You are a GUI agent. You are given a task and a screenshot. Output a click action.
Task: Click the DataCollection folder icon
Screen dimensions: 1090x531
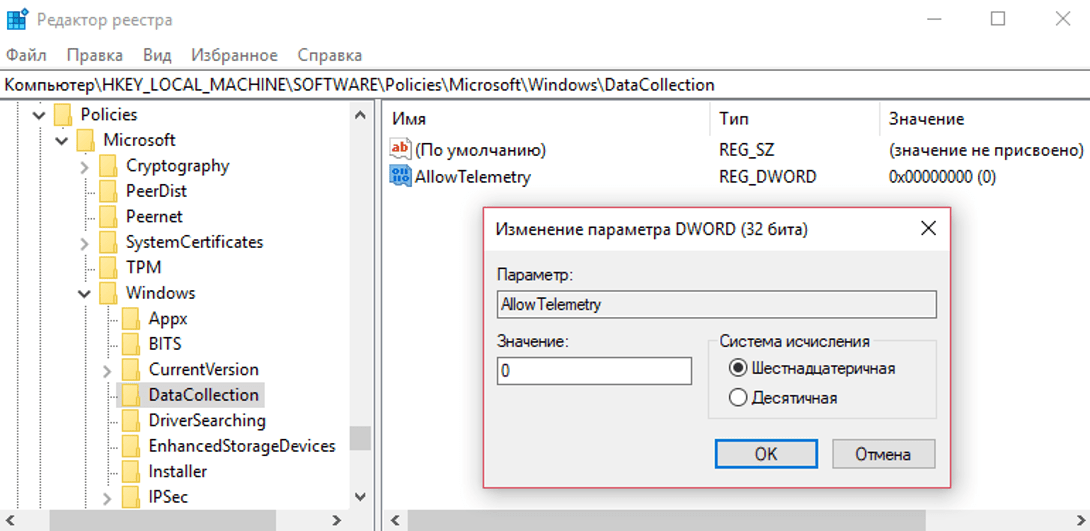131,395
